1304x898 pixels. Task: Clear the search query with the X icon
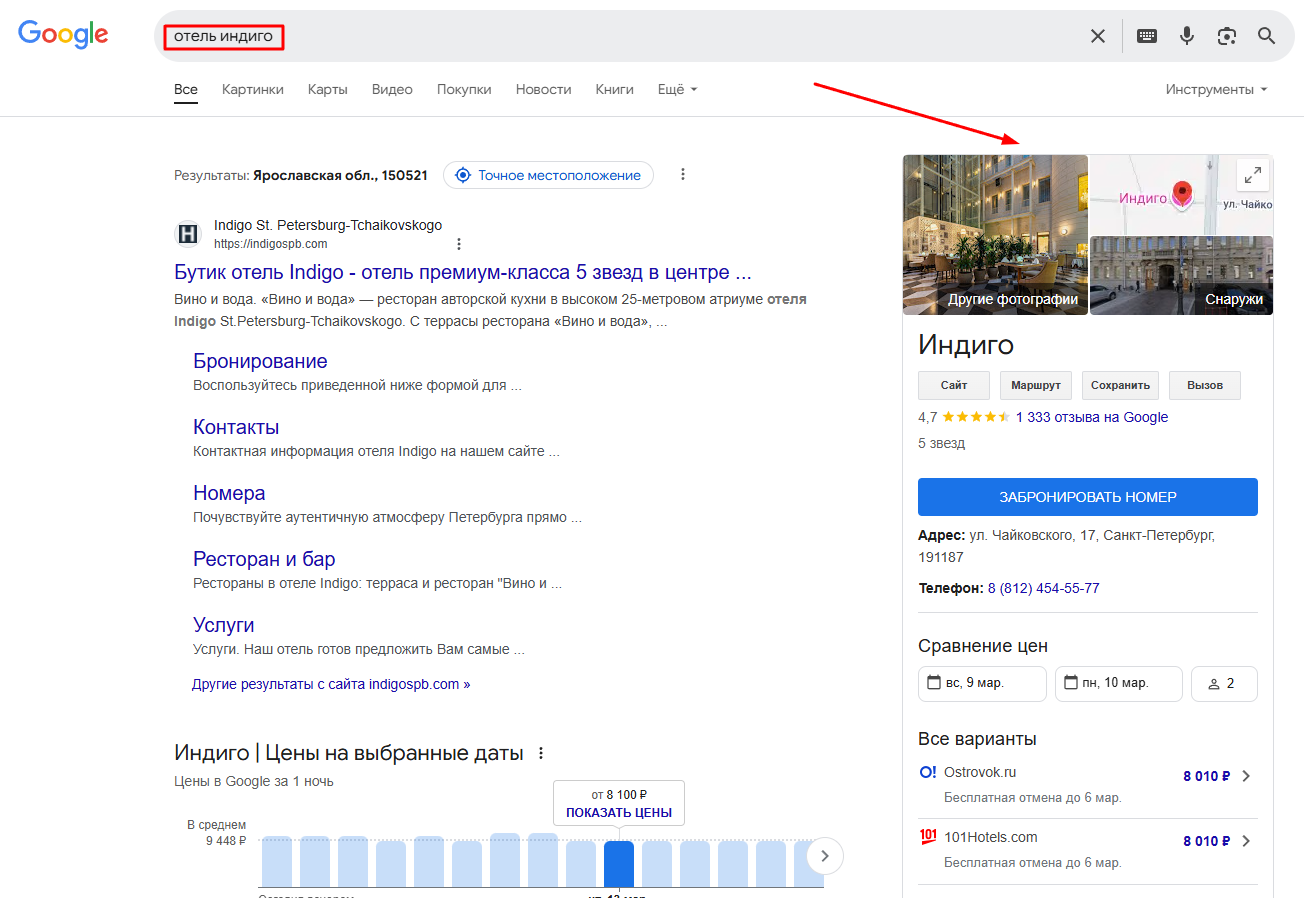pyautogui.click(x=1097, y=35)
